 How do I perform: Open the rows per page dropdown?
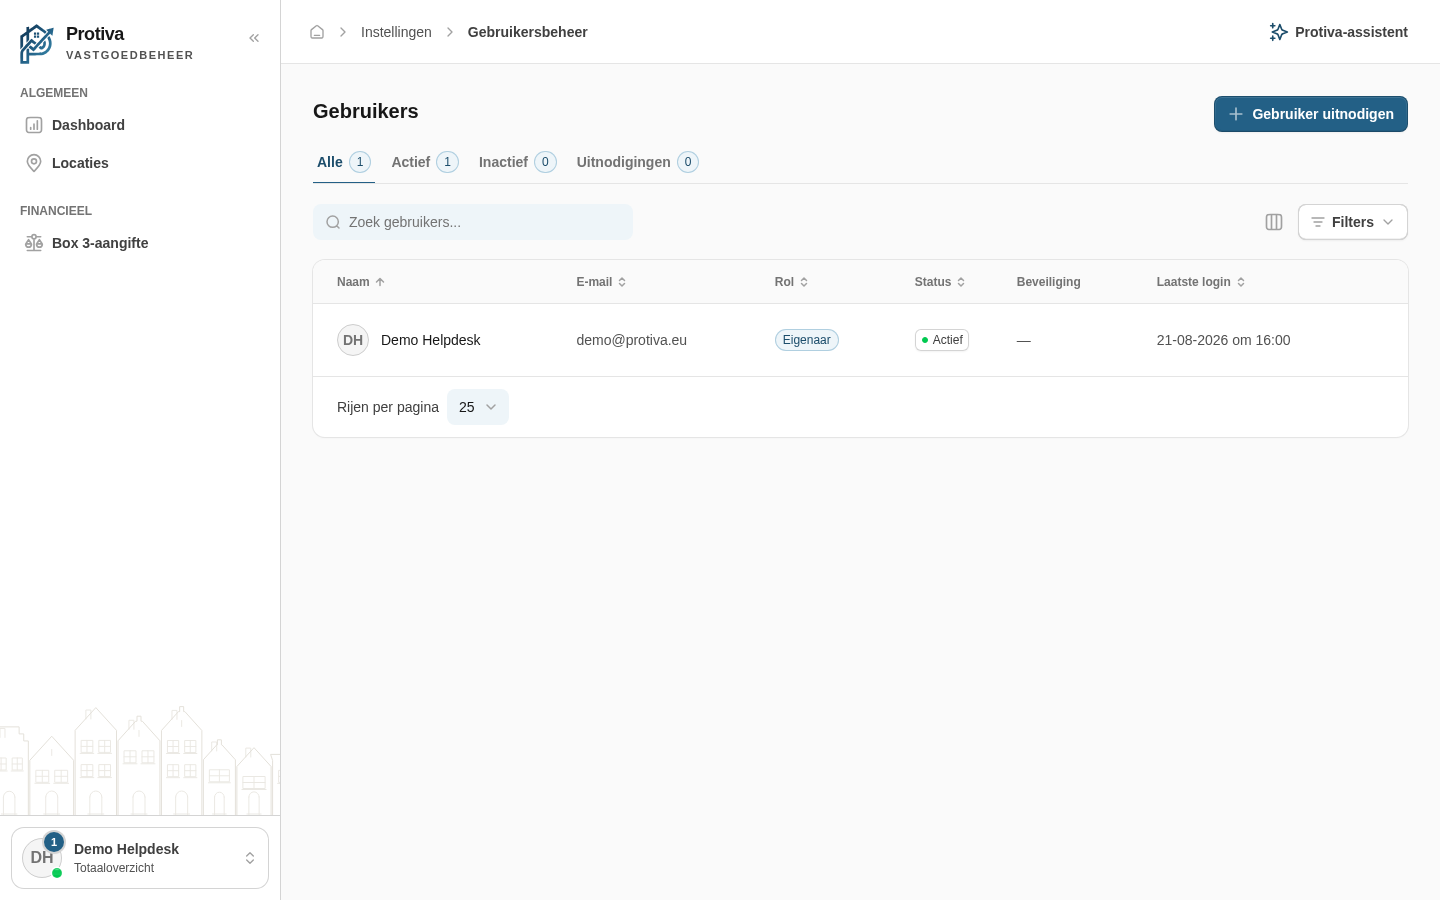[x=478, y=407]
